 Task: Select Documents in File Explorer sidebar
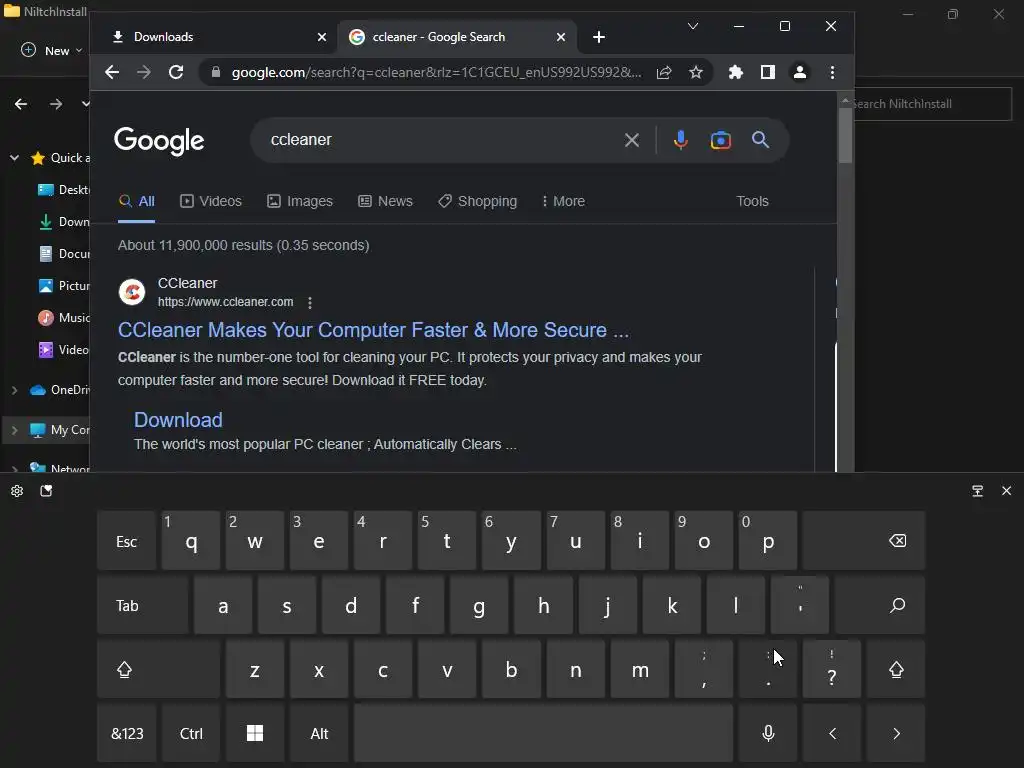[x=63, y=253]
